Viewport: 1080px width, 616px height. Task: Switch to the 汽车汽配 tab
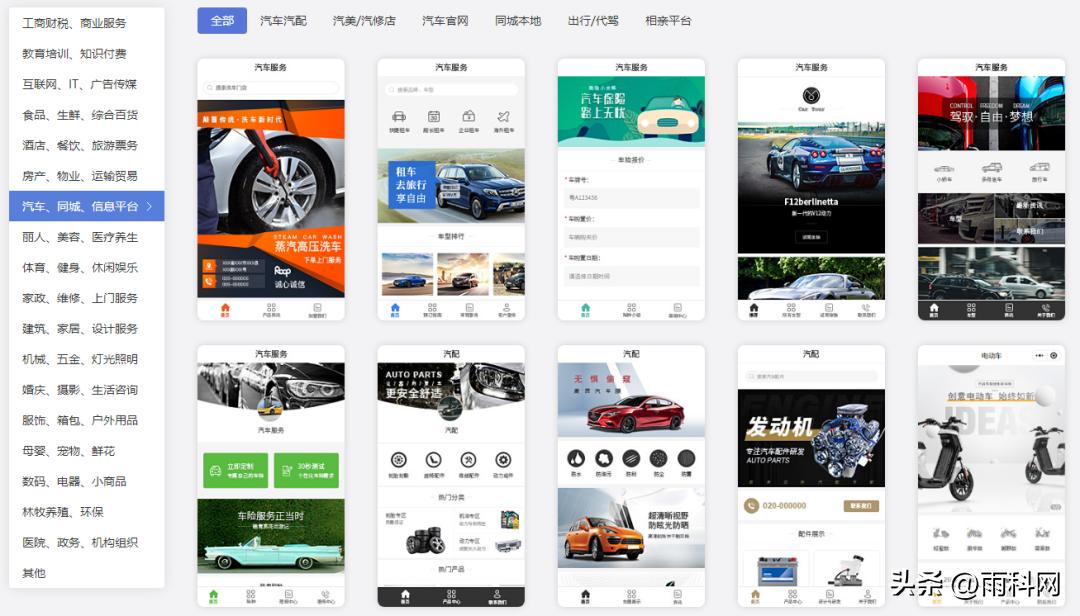(x=283, y=21)
